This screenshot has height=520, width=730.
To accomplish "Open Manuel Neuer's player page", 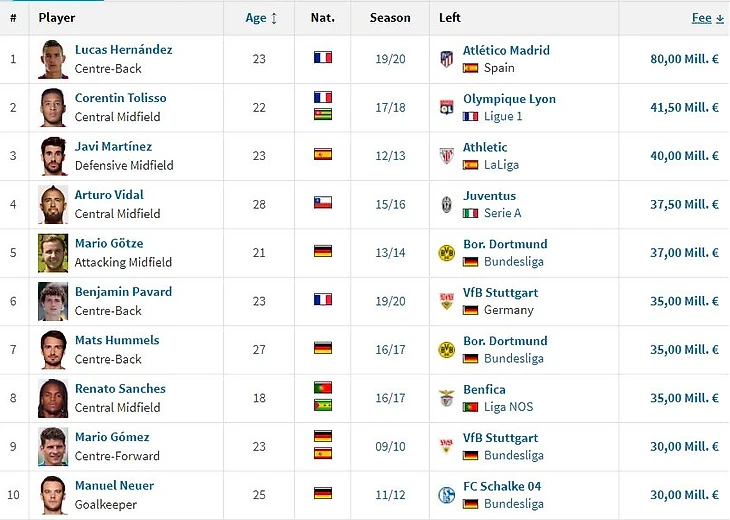I will 114,486.
